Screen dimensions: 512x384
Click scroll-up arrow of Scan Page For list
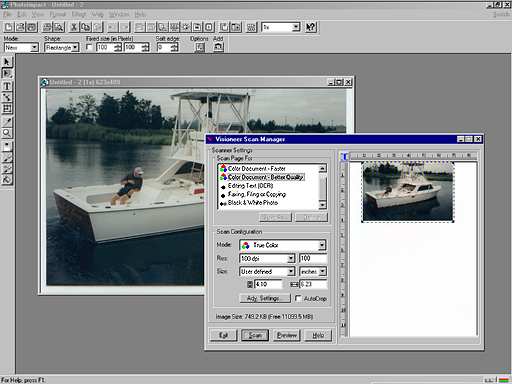coord(322,168)
